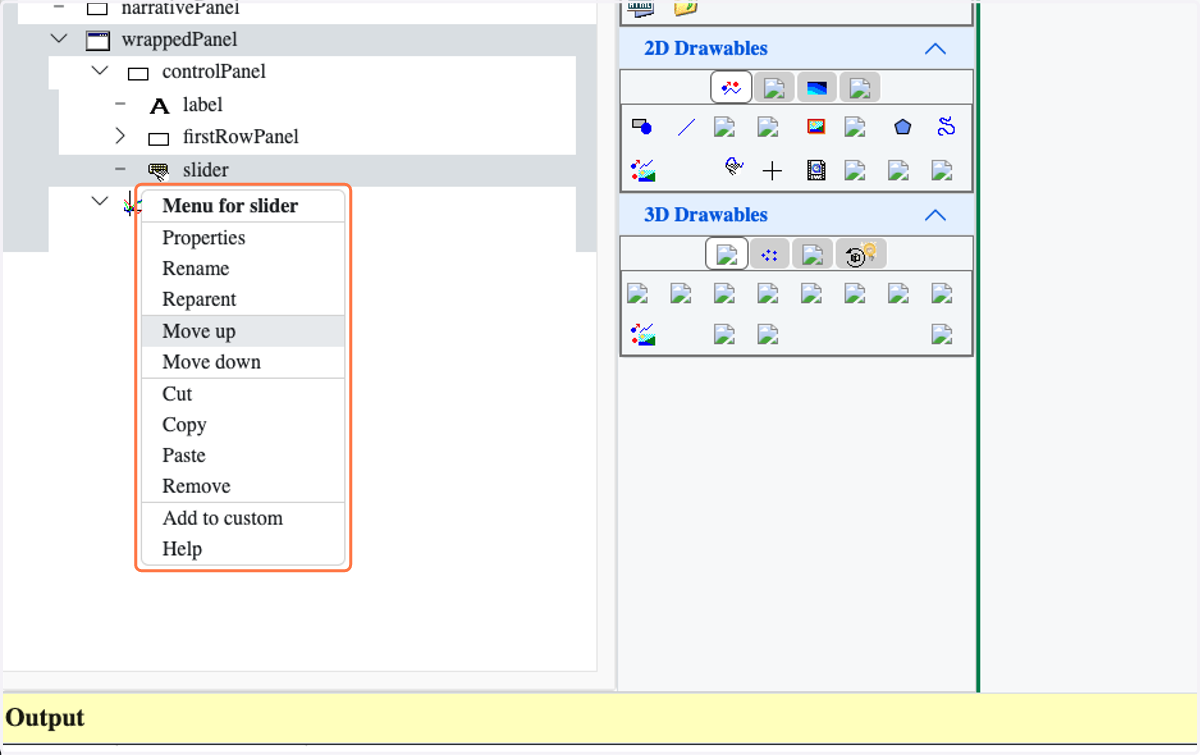
Task: Choose the red-framed image element icon
Action: tap(816, 127)
